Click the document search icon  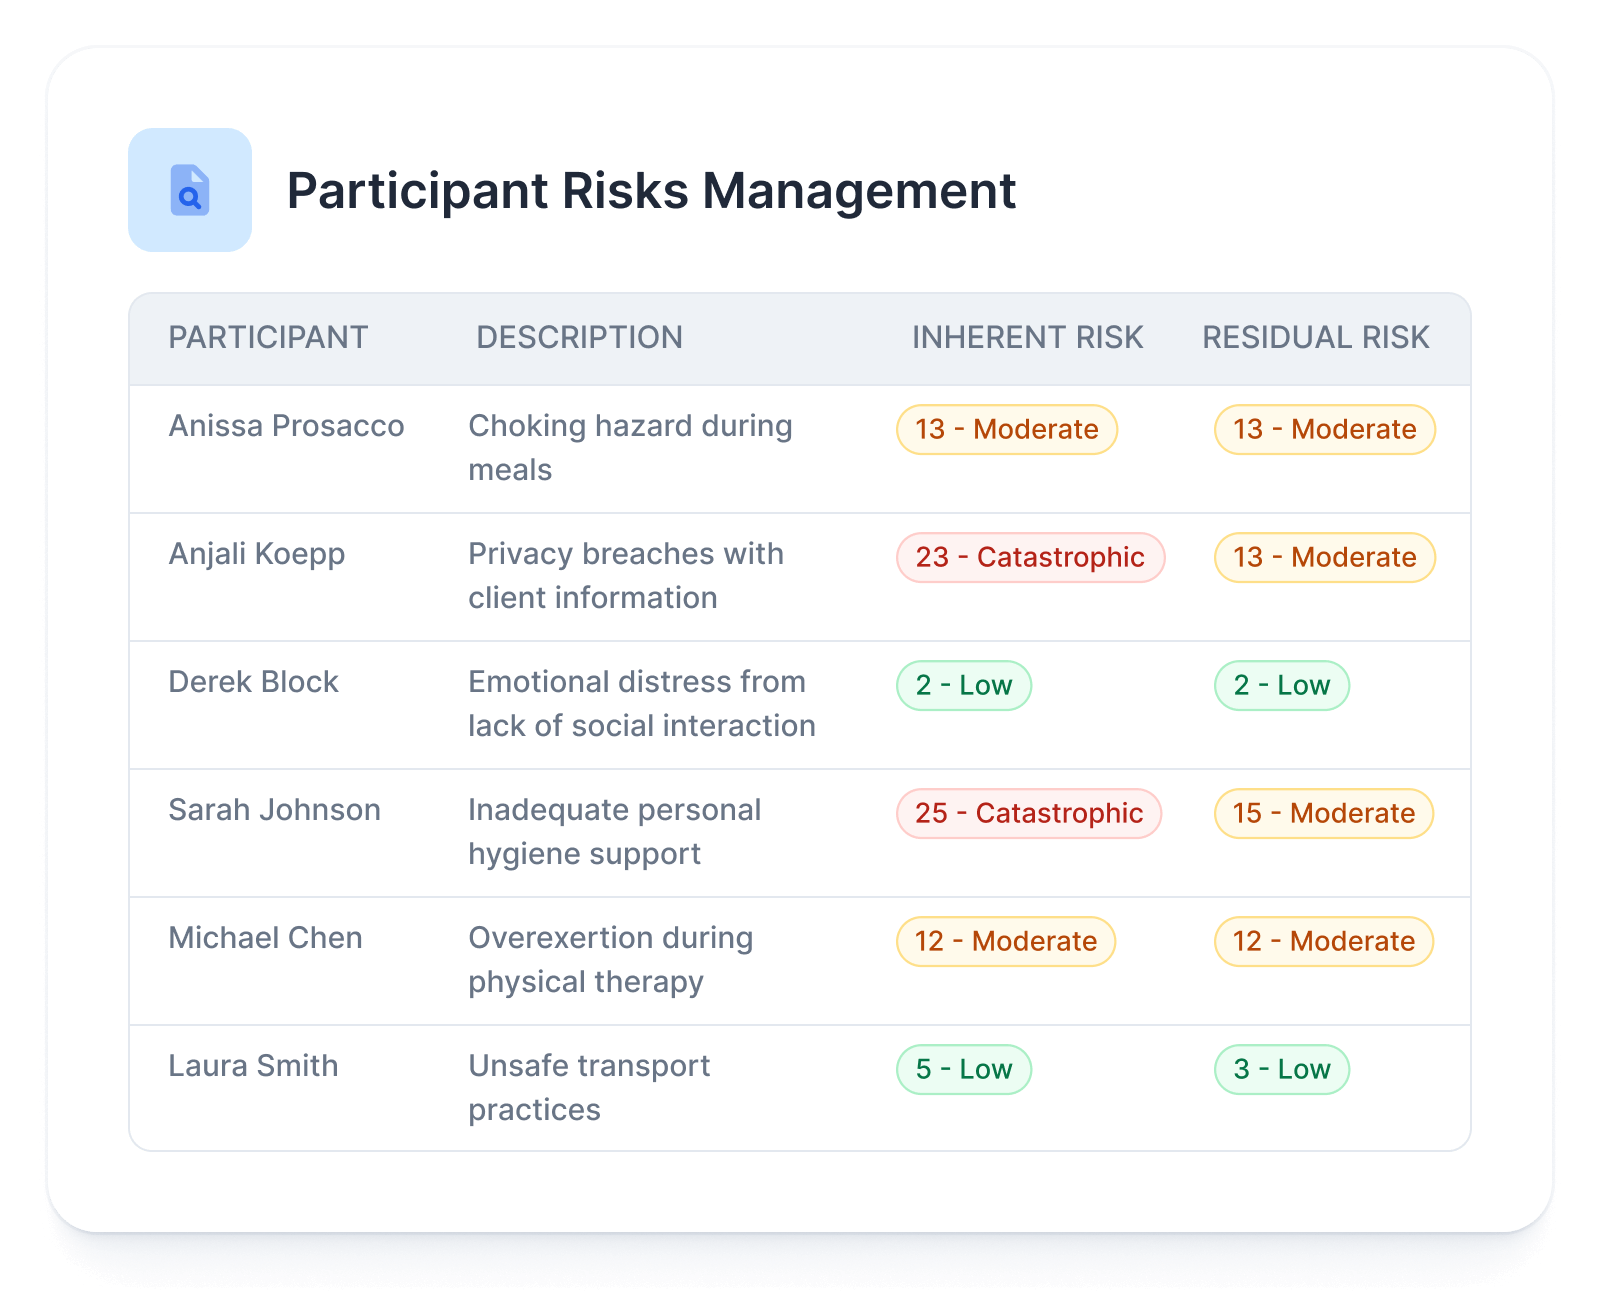click(190, 190)
